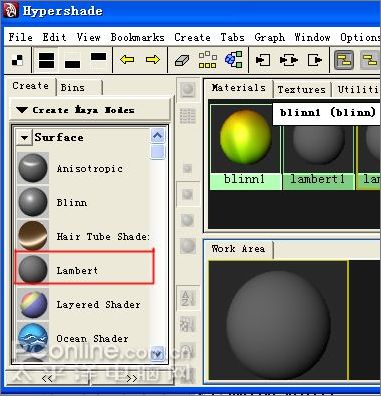Graph materials on selected objects icon
The image size is (381, 396).
pos(234,60)
